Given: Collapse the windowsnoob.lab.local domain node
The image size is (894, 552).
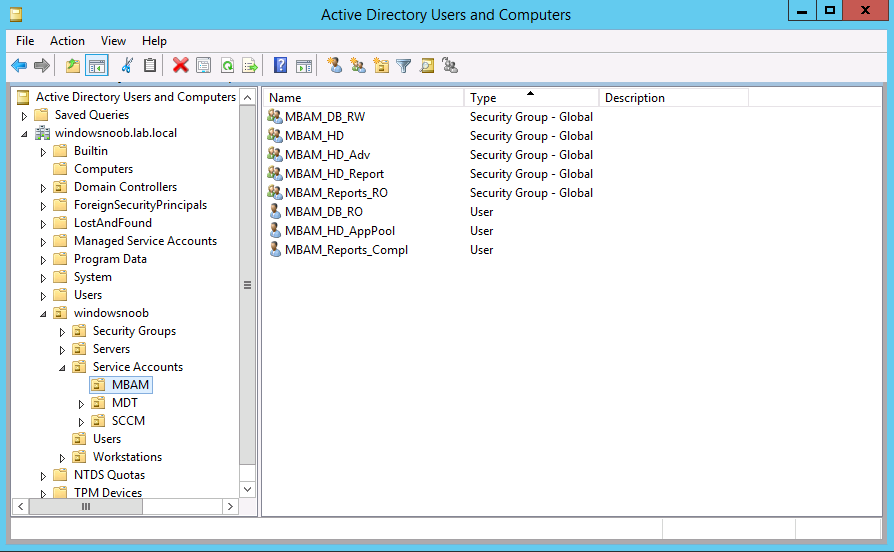Looking at the screenshot, I should click(24, 134).
